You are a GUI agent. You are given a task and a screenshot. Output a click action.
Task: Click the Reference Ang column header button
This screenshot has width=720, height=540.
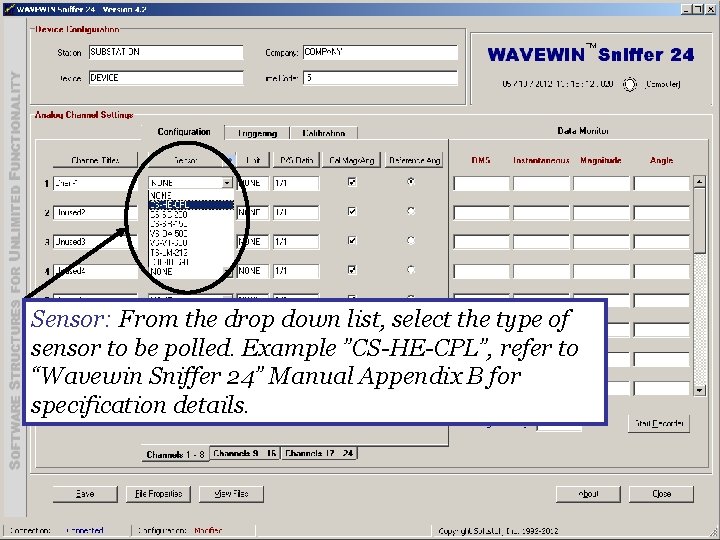pyautogui.click(x=414, y=160)
